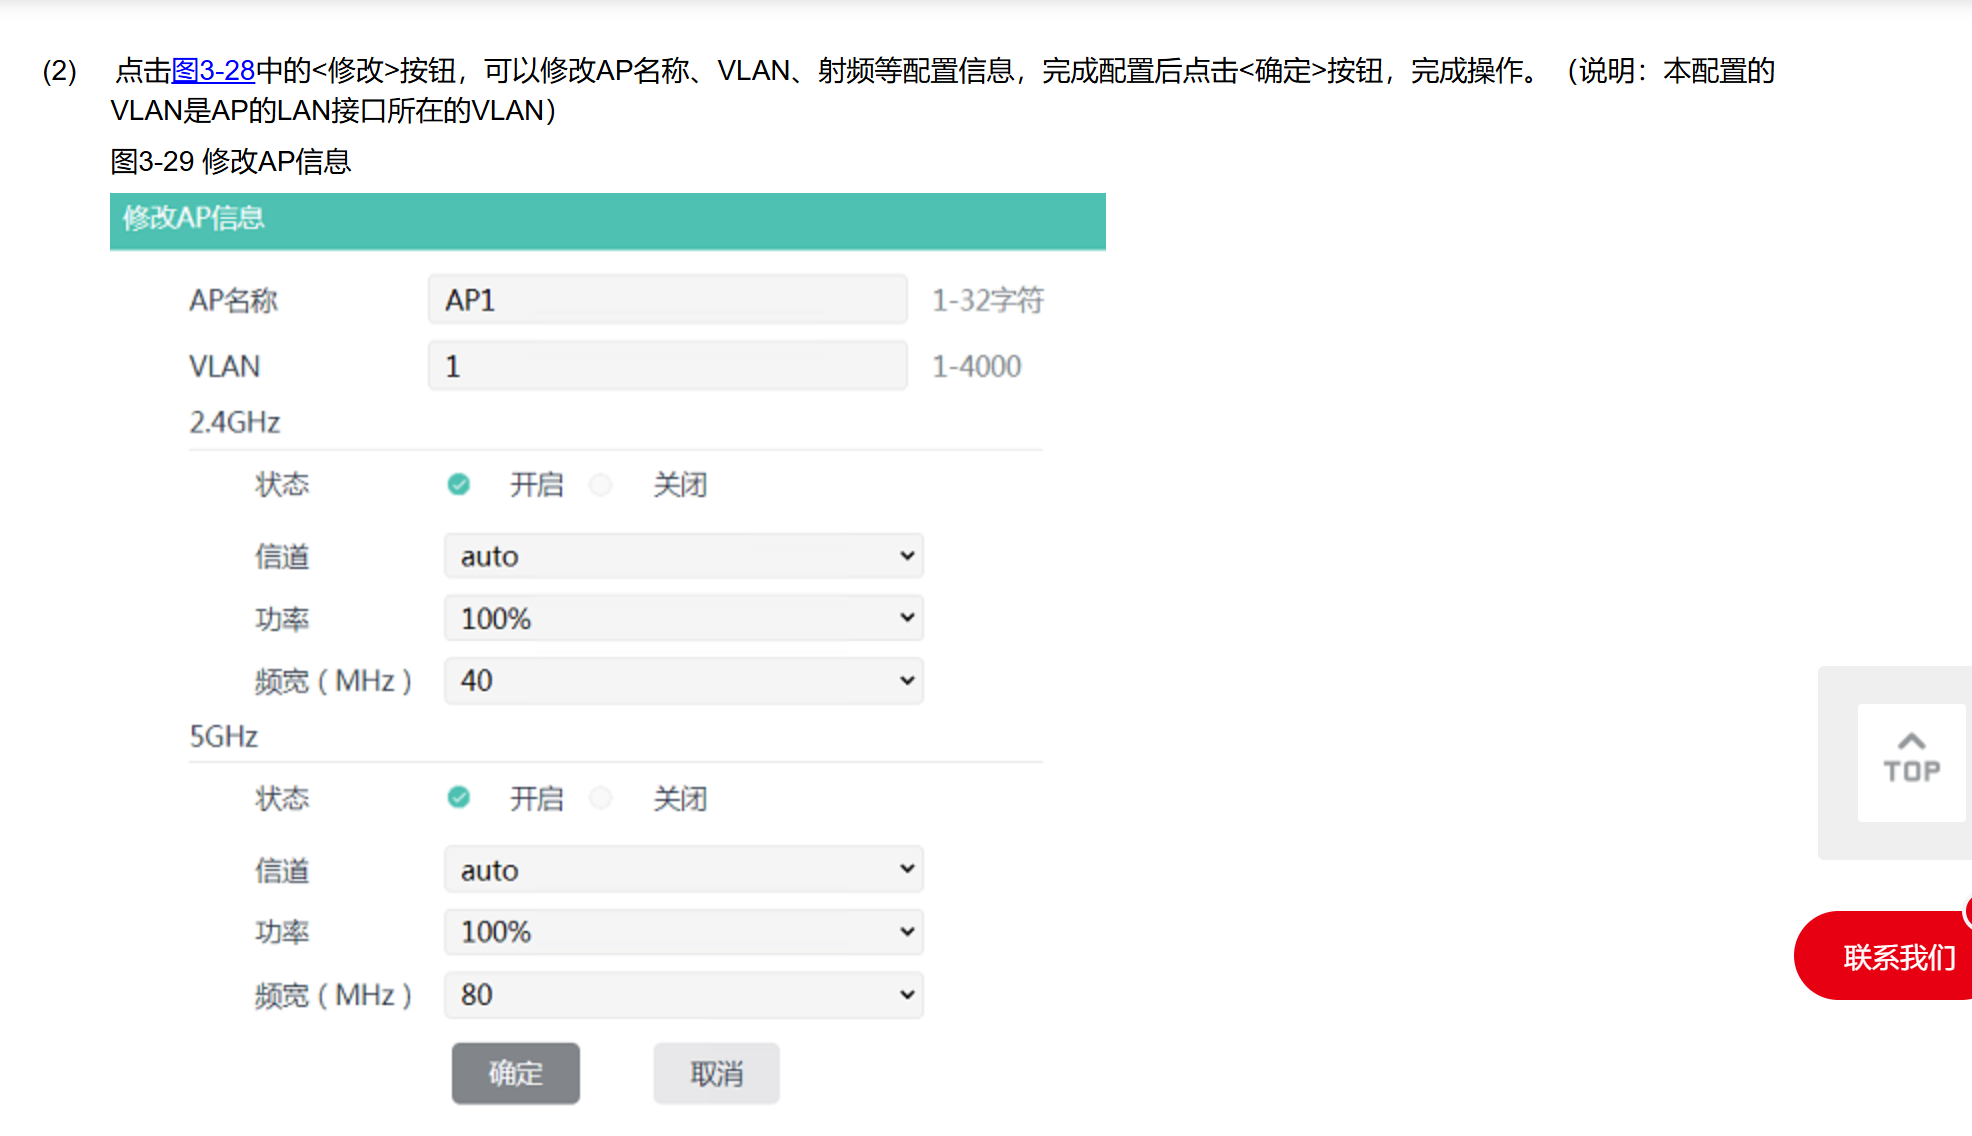
Task: Click the 取消 cancel button
Action: (716, 1073)
